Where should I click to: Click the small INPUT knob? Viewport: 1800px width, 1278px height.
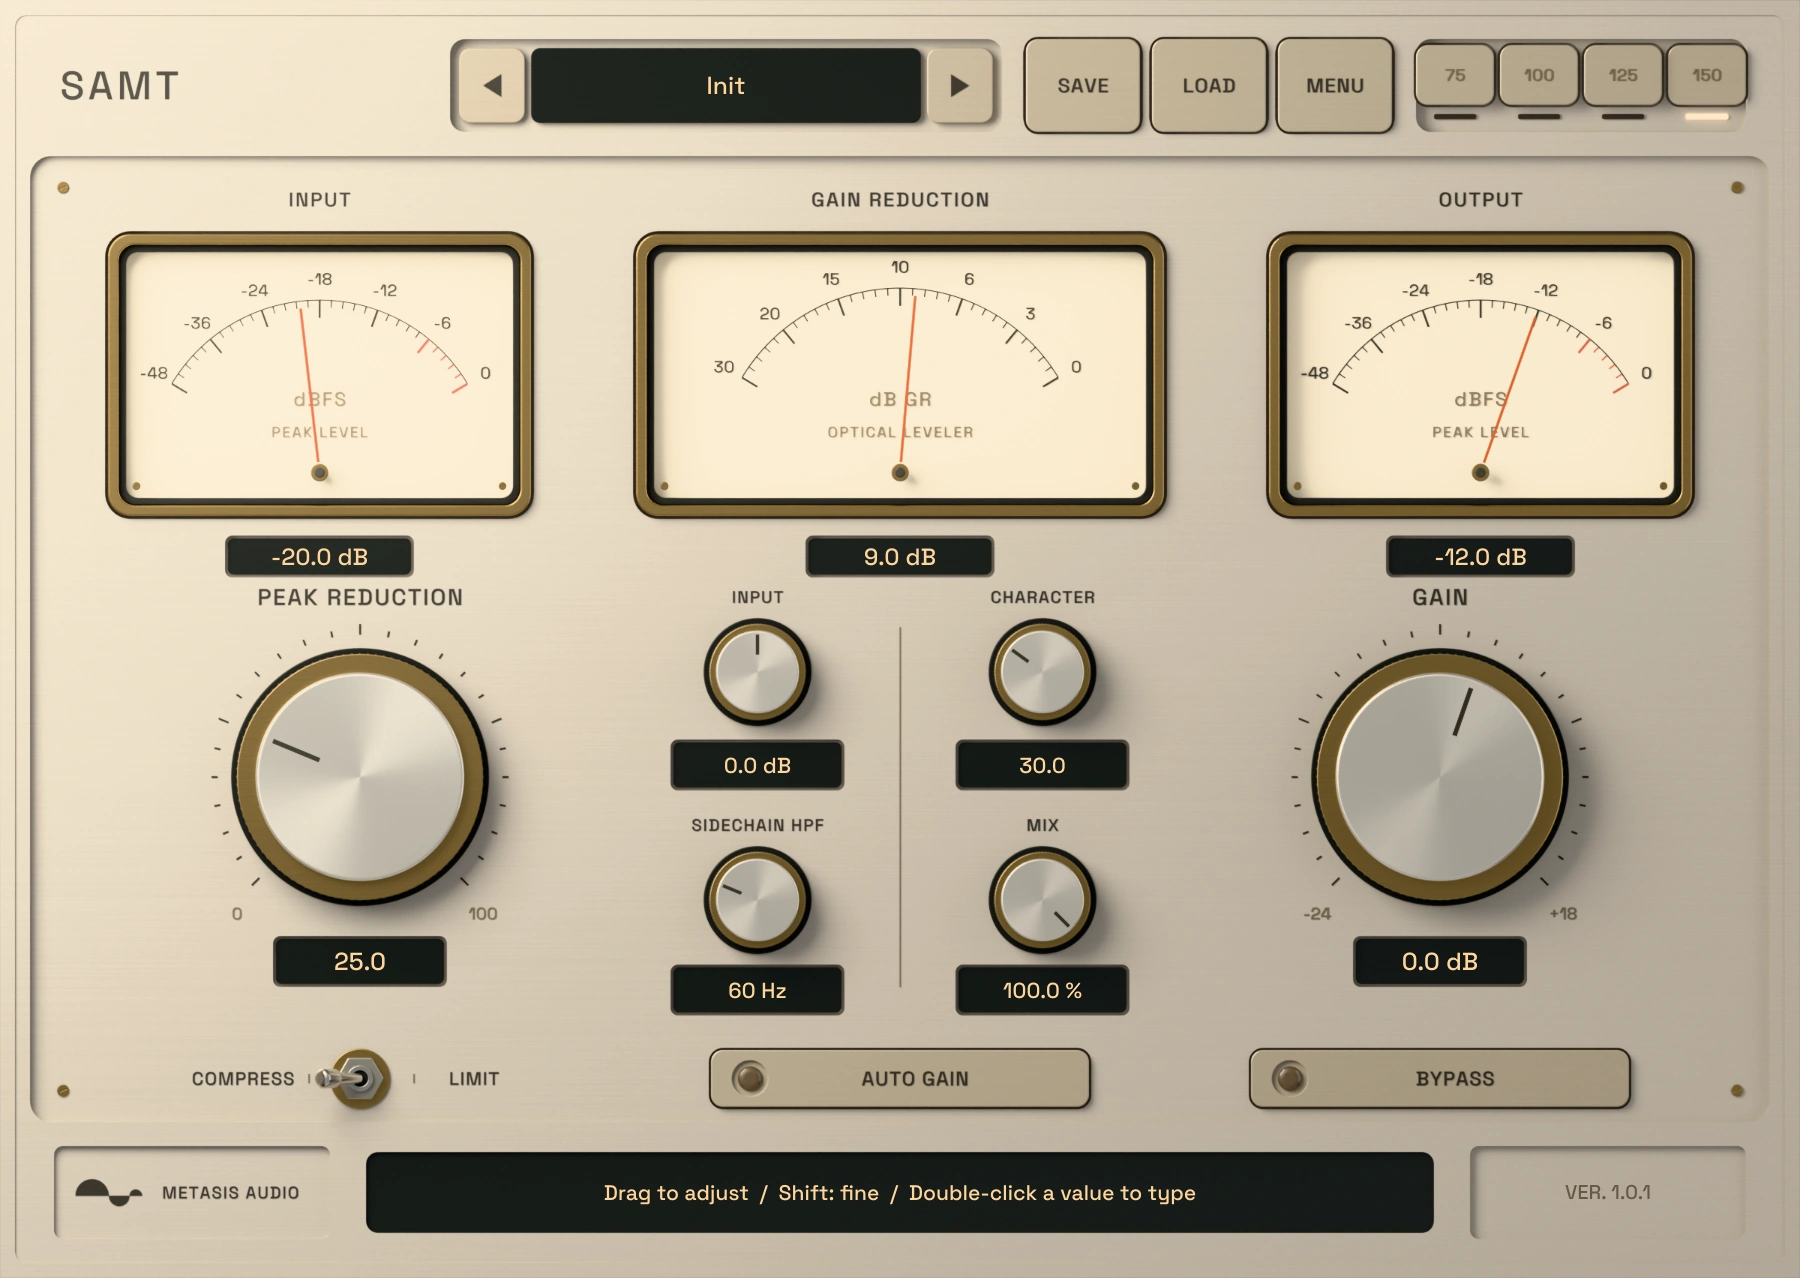(757, 672)
